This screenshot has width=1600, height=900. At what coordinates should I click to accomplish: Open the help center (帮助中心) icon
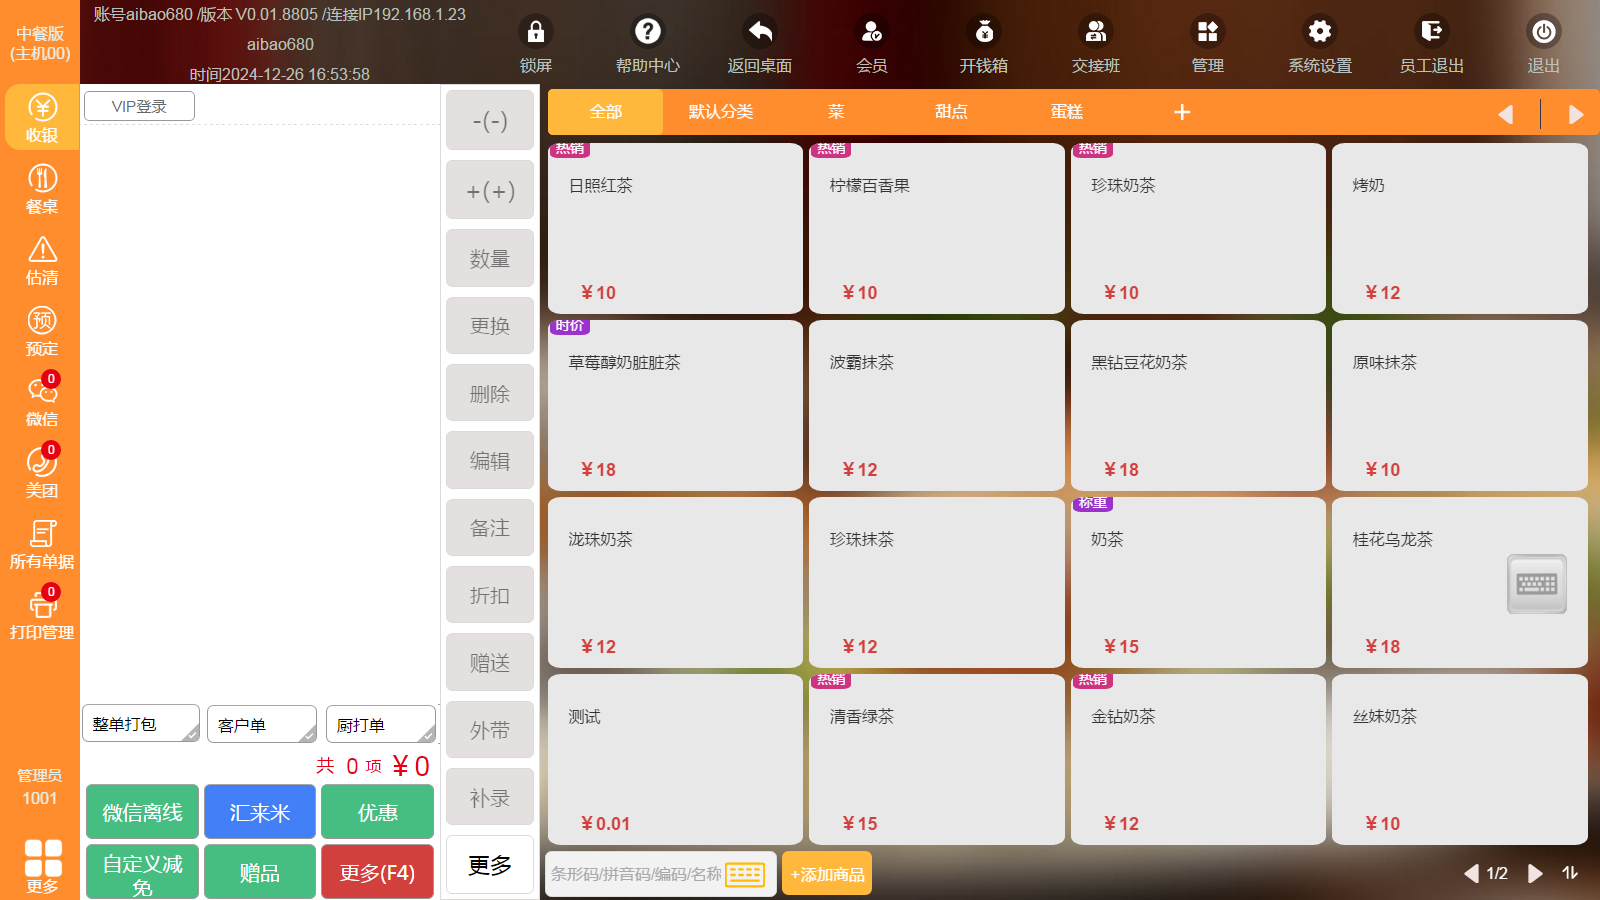click(x=647, y=33)
